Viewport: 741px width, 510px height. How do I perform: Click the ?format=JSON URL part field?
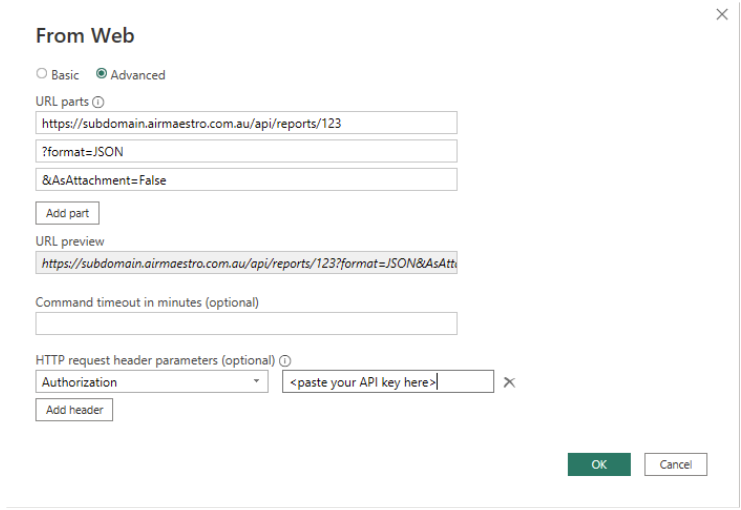[x=246, y=150]
